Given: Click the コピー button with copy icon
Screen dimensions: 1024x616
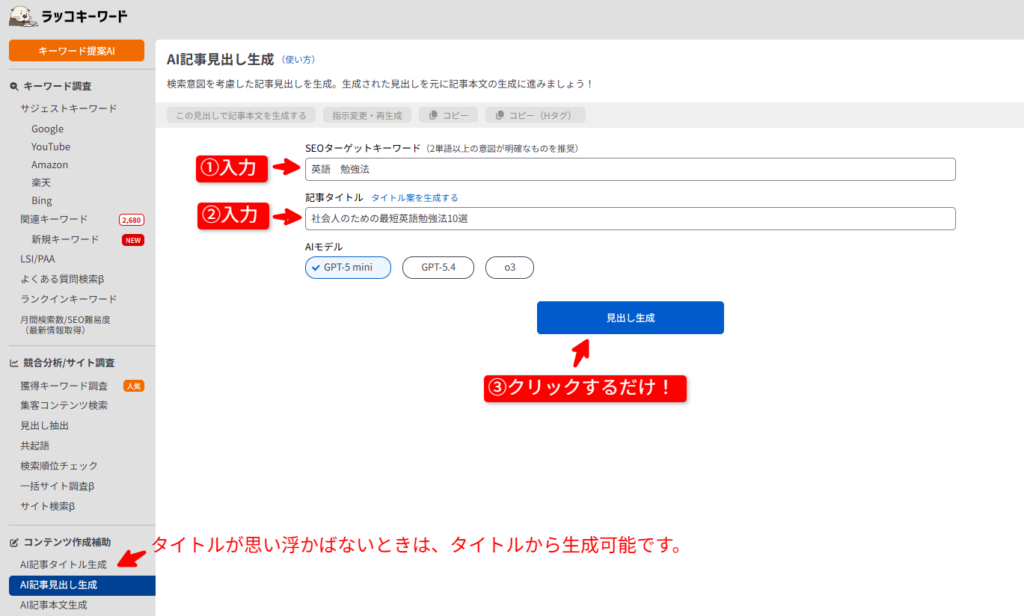Looking at the screenshot, I should coord(449,115).
